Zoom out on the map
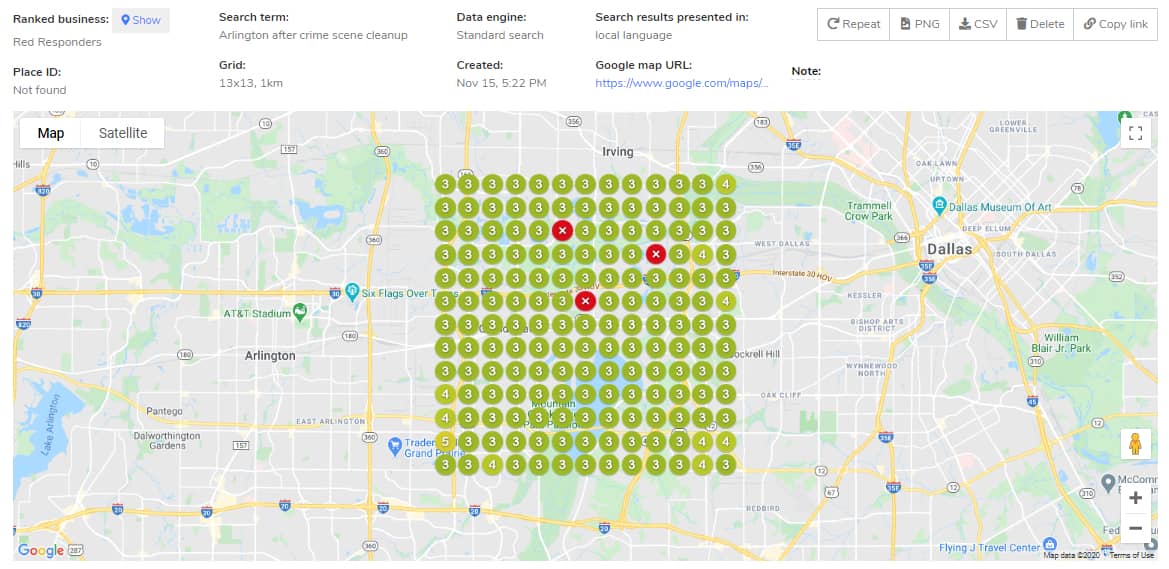This screenshot has width=1169, height=569. (1135, 528)
